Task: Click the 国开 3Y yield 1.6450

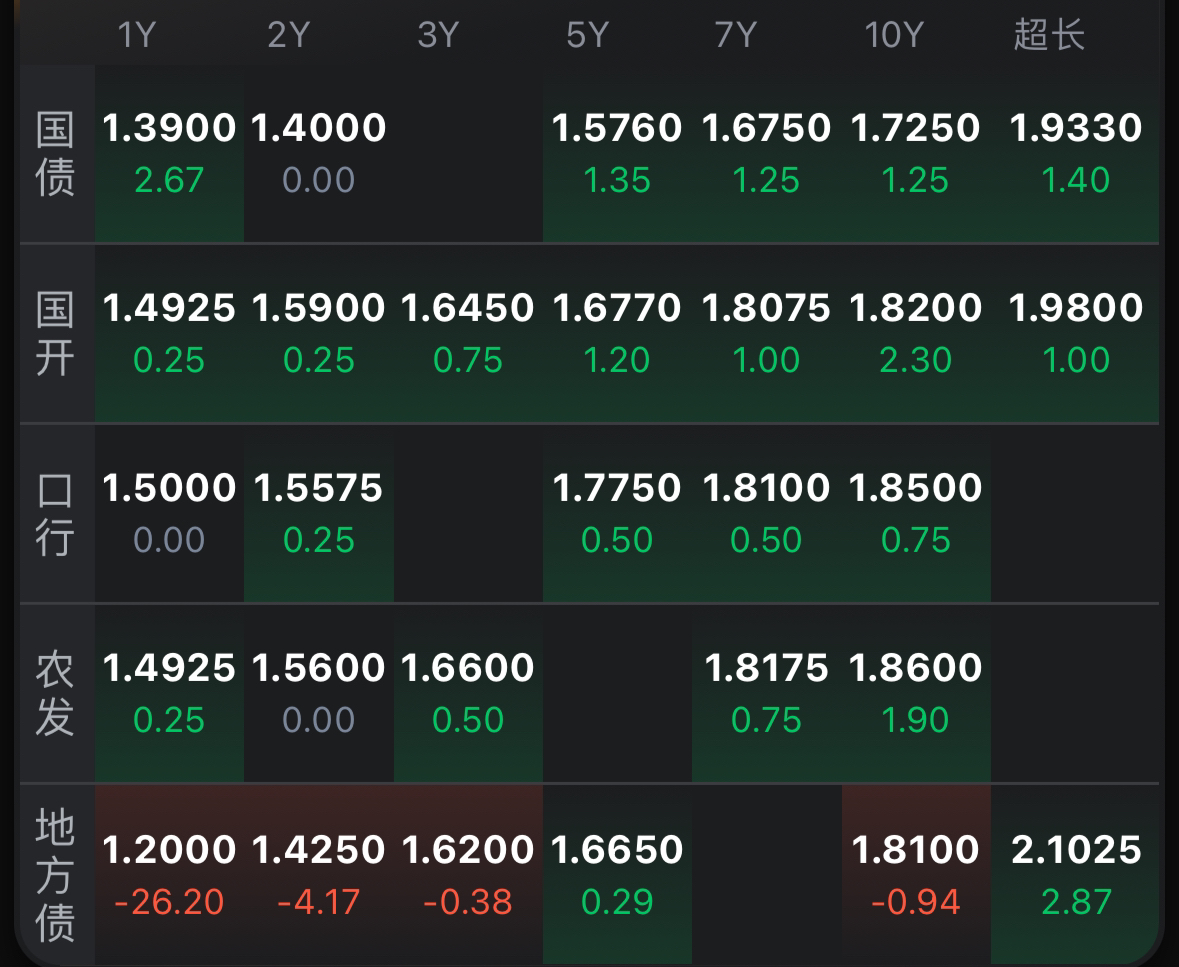Action: pyautogui.click(x=467, y=308)
